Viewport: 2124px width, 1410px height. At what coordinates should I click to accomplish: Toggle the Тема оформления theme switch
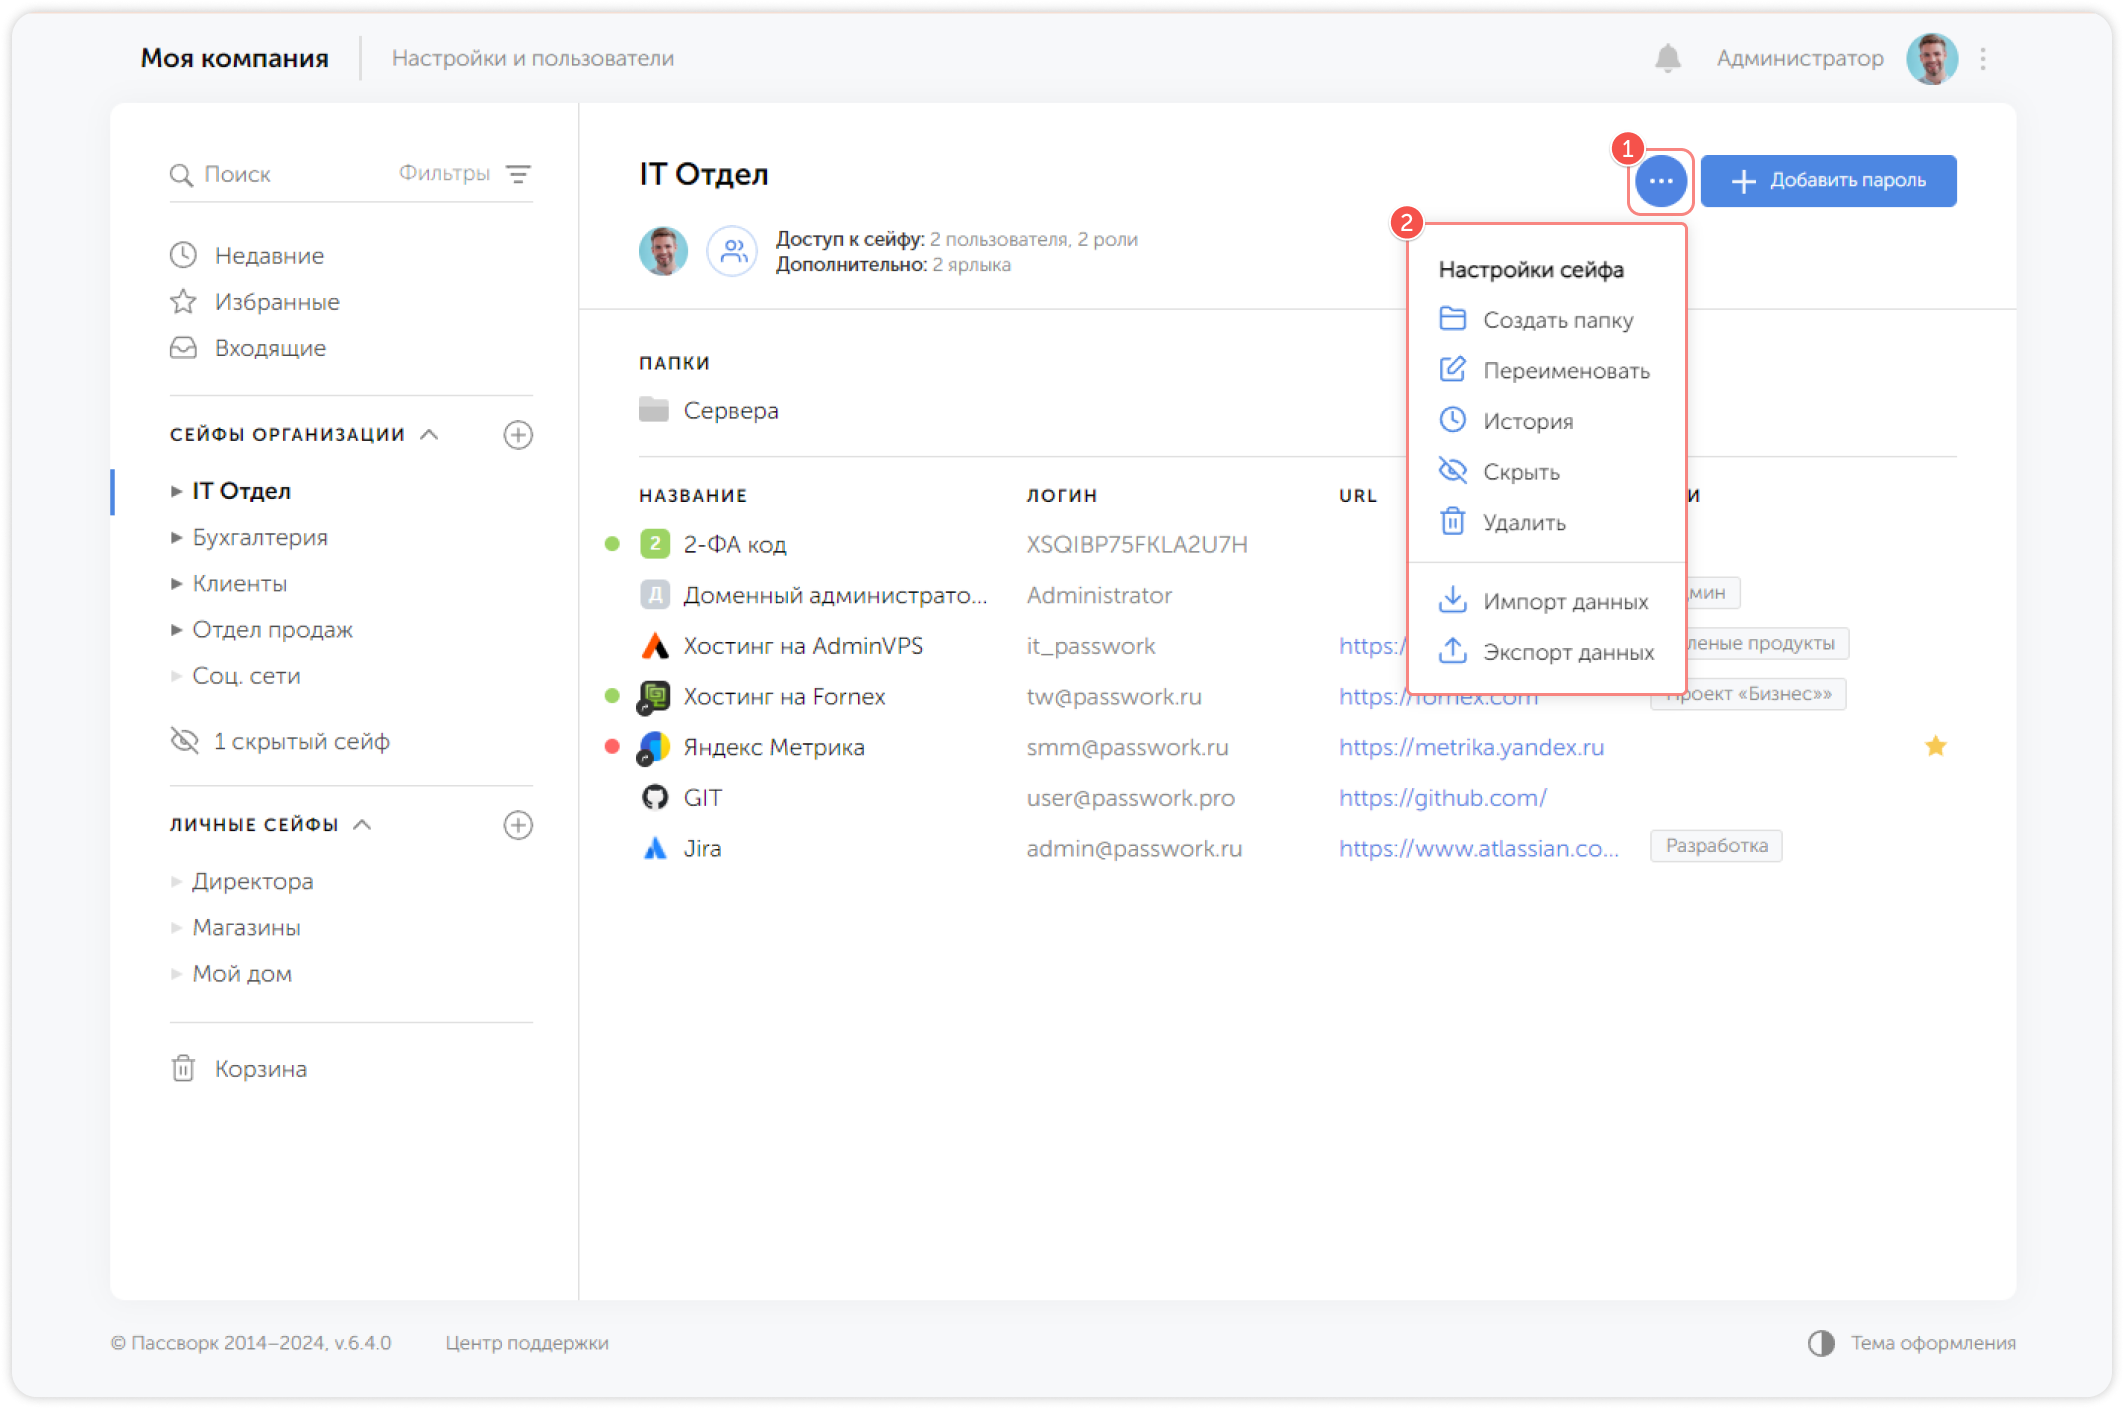(x=1821, y=1343)
